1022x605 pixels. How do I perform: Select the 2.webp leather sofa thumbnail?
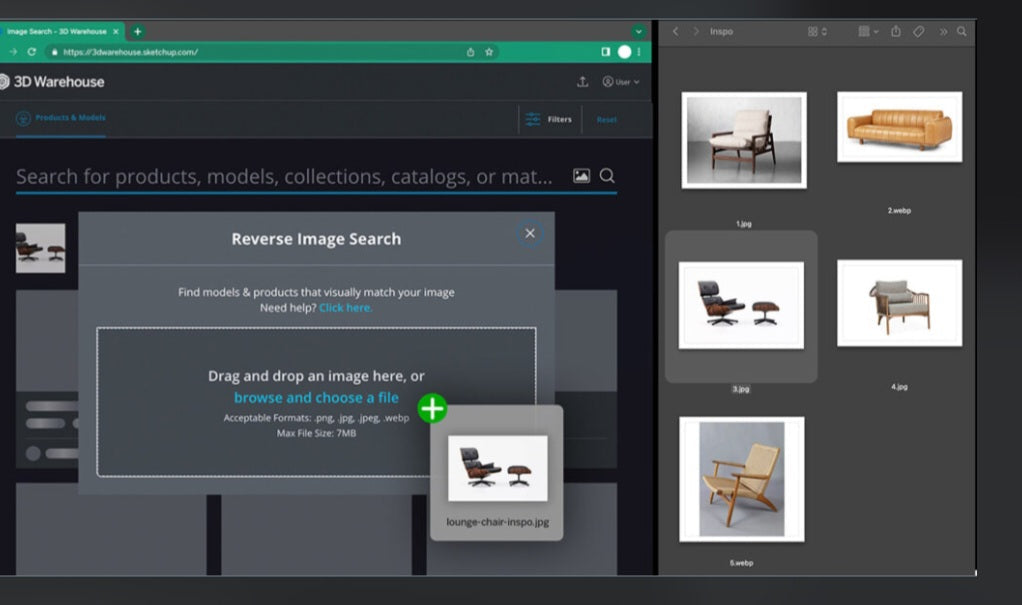[x=899, y=126]
